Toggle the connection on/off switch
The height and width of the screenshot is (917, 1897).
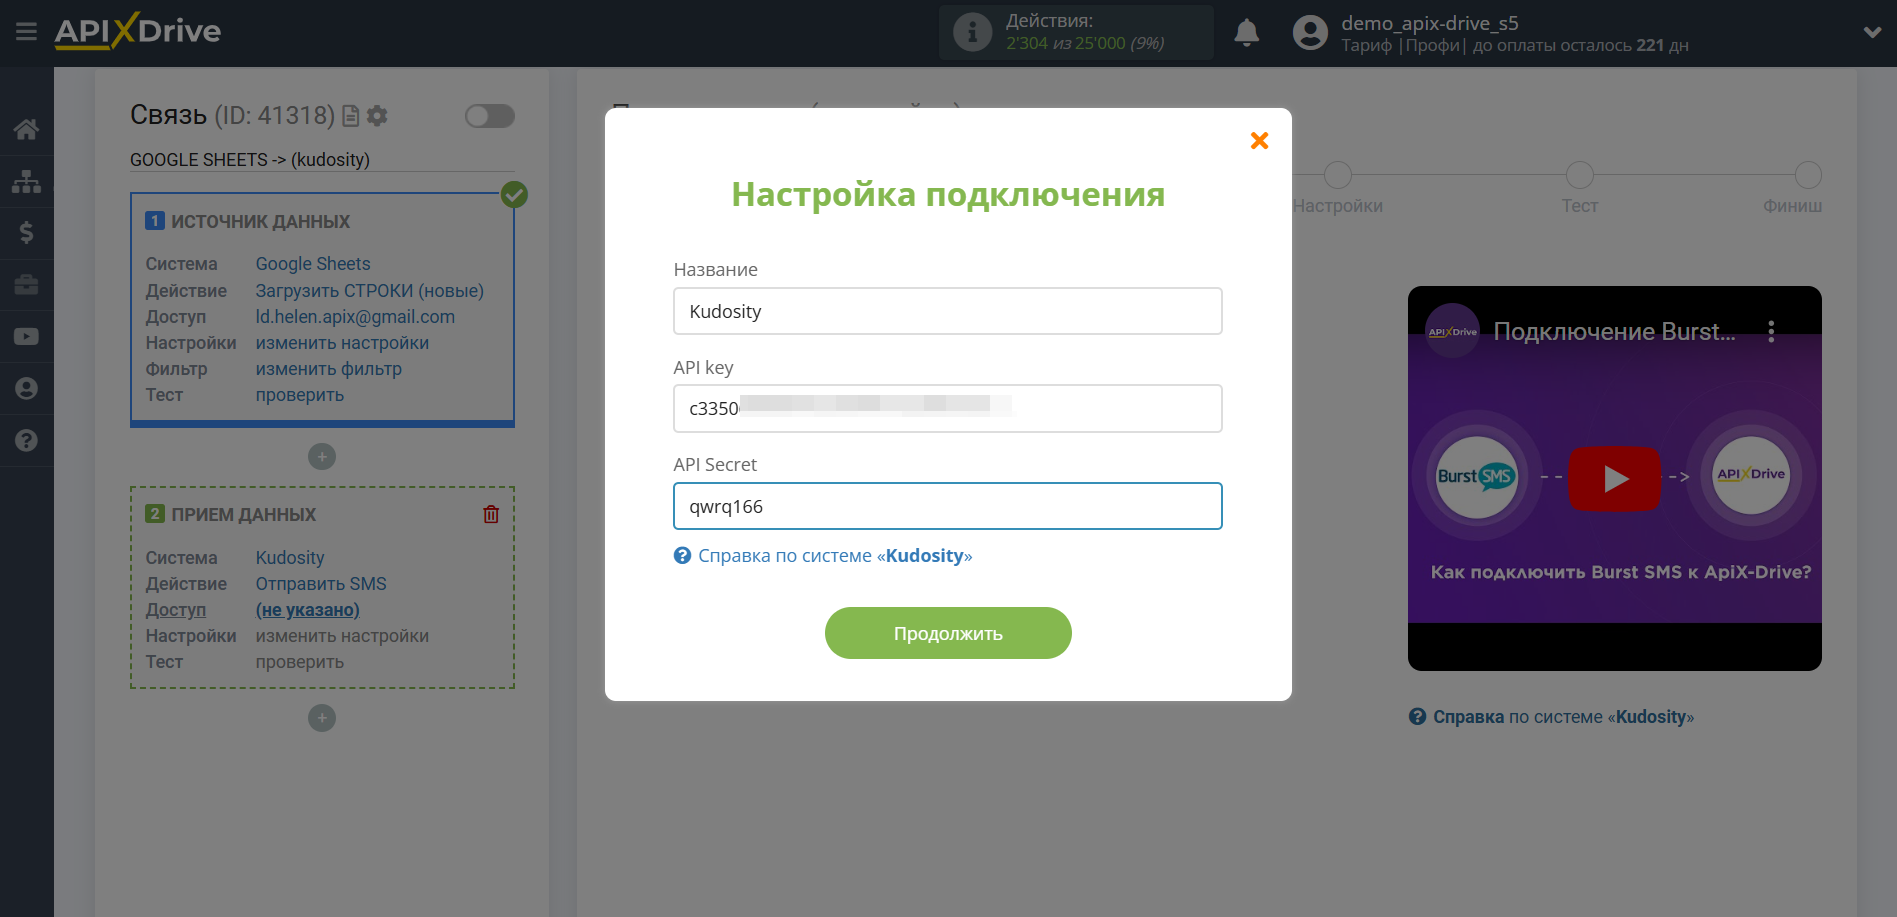click(490, 116)
